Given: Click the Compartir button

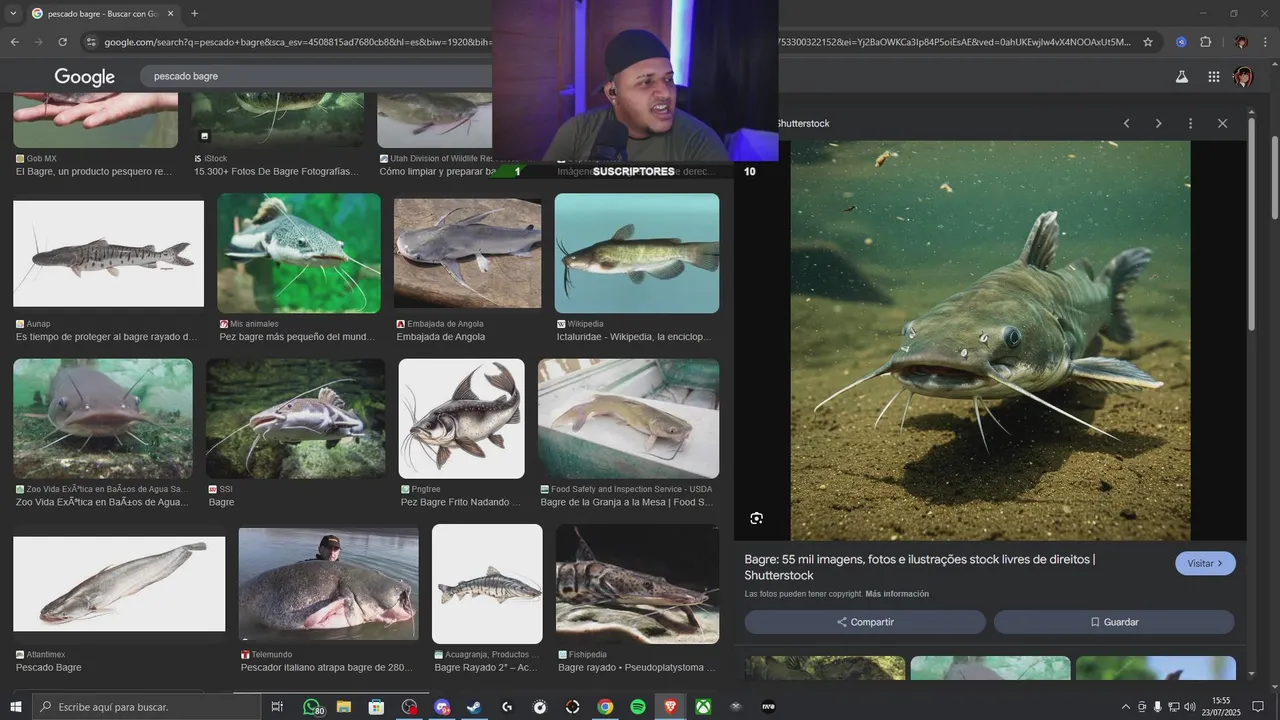Looking at the screenshot, I should [865, 622].
